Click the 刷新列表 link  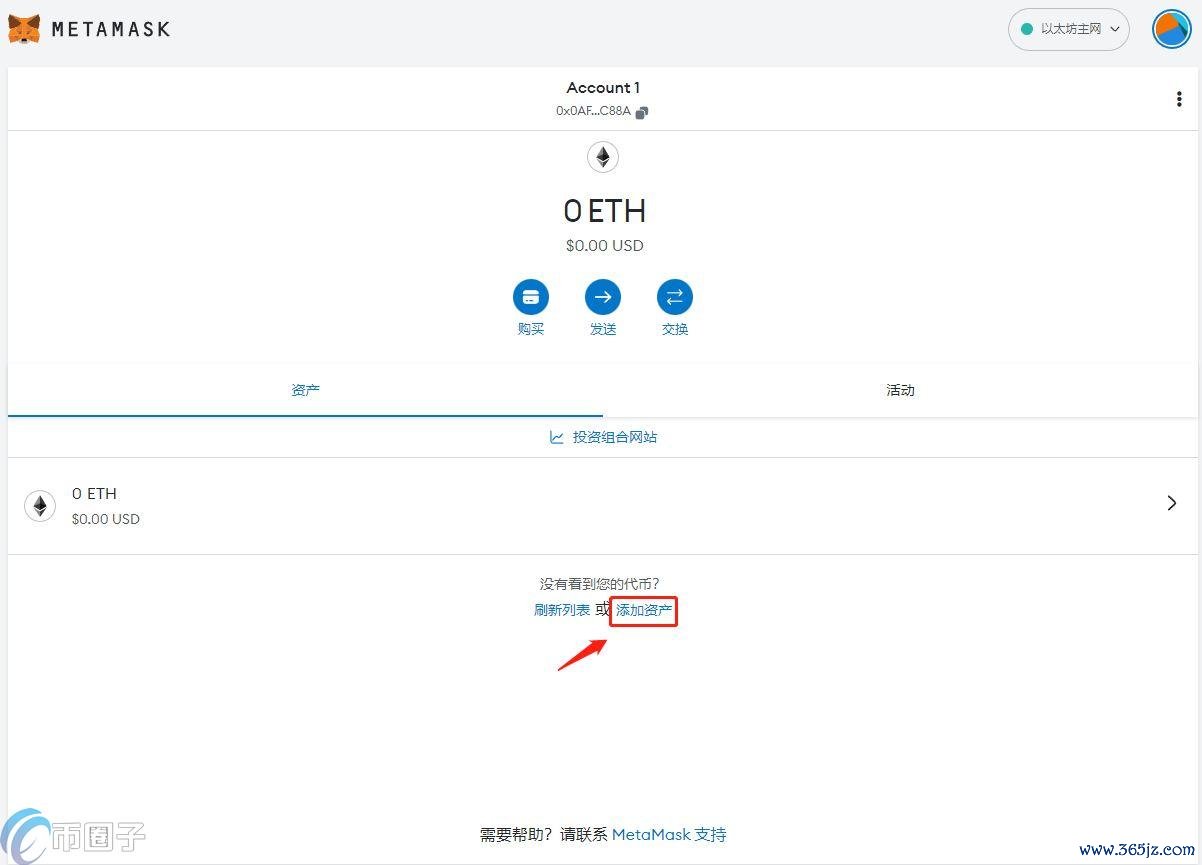pyautogui.click(x=562, y=610)
